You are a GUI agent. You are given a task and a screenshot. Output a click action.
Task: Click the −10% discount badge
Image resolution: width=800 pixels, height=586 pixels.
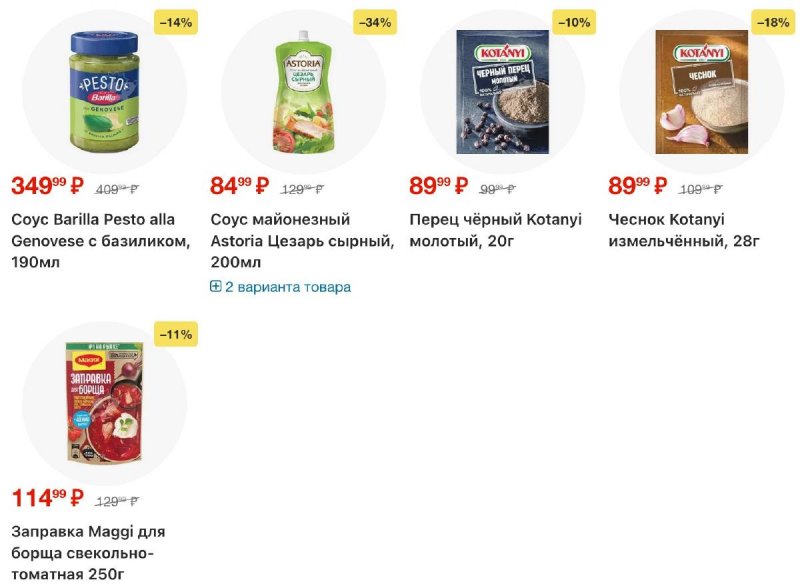coord(574,22)
